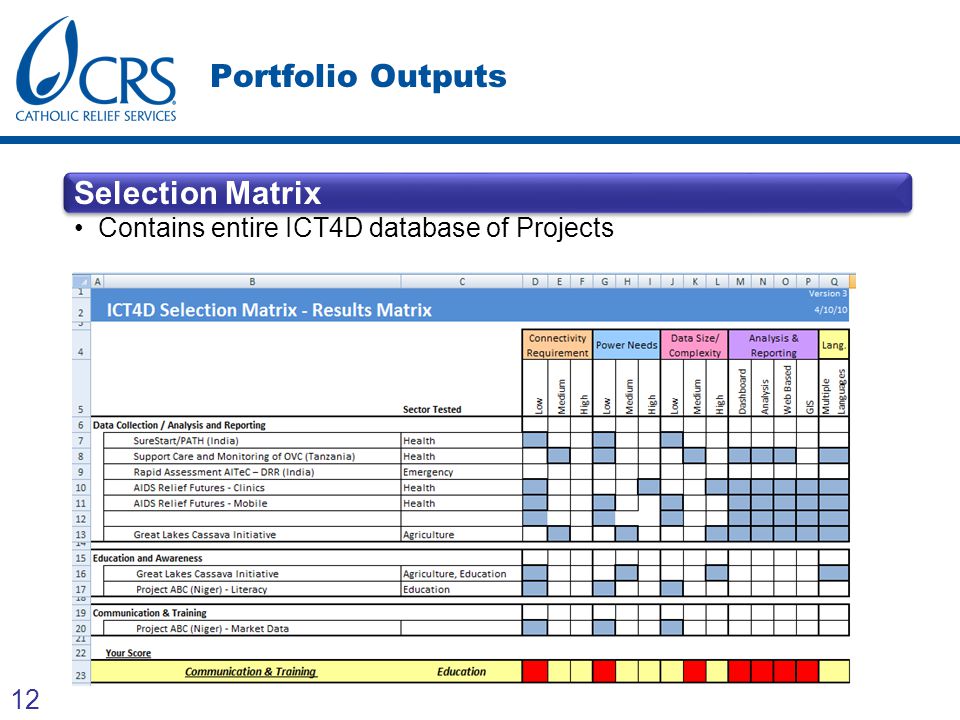Select 'Project ABC (Niger) - Literacy' cell
The width and height of the screenshot is (960, 720).
click(x=252, y=590)
